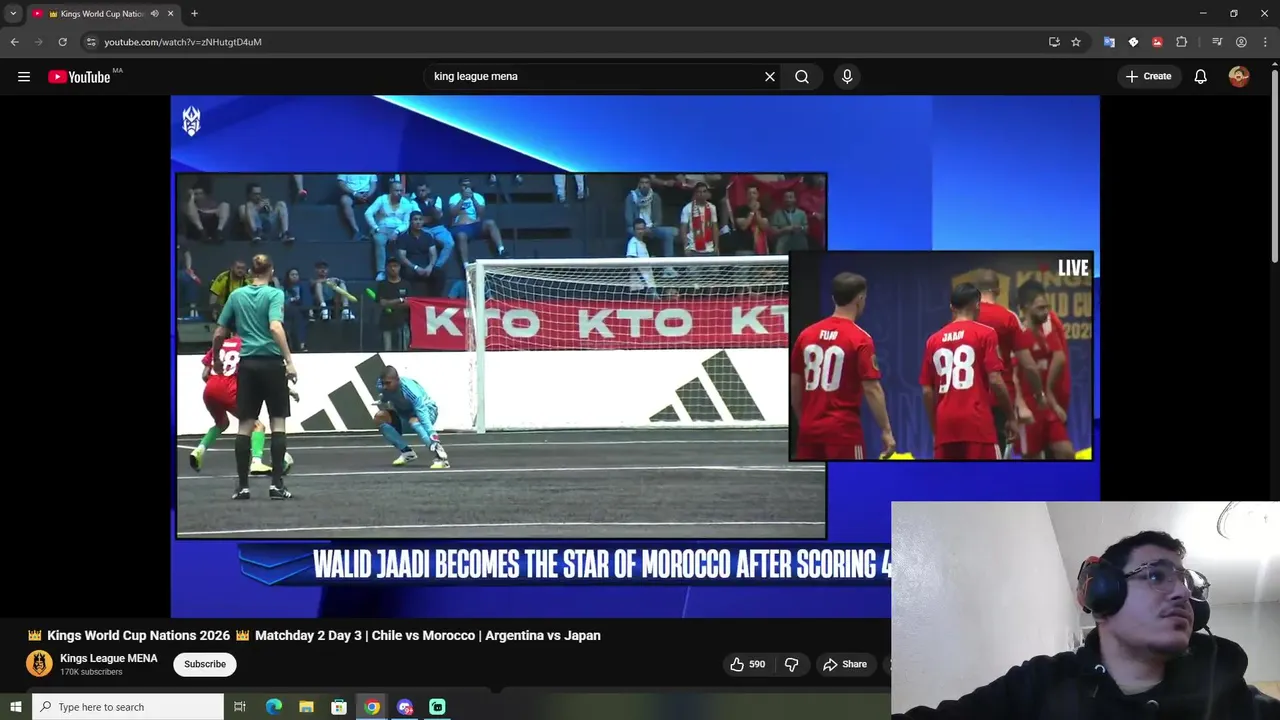This screenshot has height=720, width=1280.
Task: Switch to Chrome on the taskbar
Action: click(x=372, y=707)
